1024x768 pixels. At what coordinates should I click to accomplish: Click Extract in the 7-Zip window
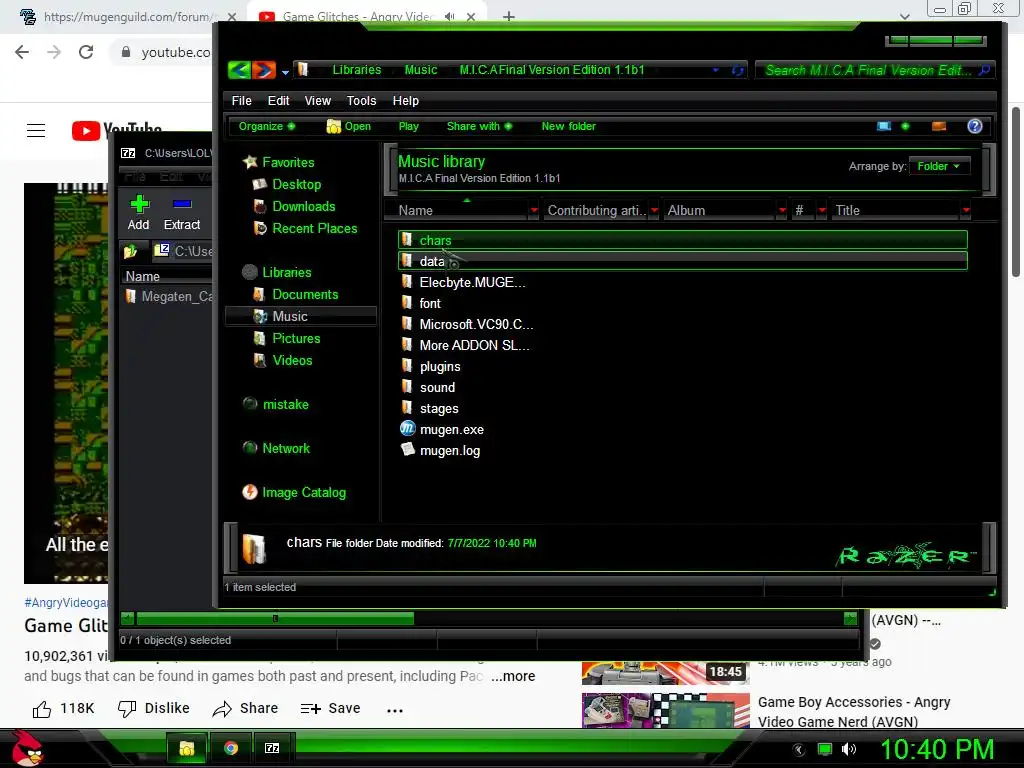182,214
